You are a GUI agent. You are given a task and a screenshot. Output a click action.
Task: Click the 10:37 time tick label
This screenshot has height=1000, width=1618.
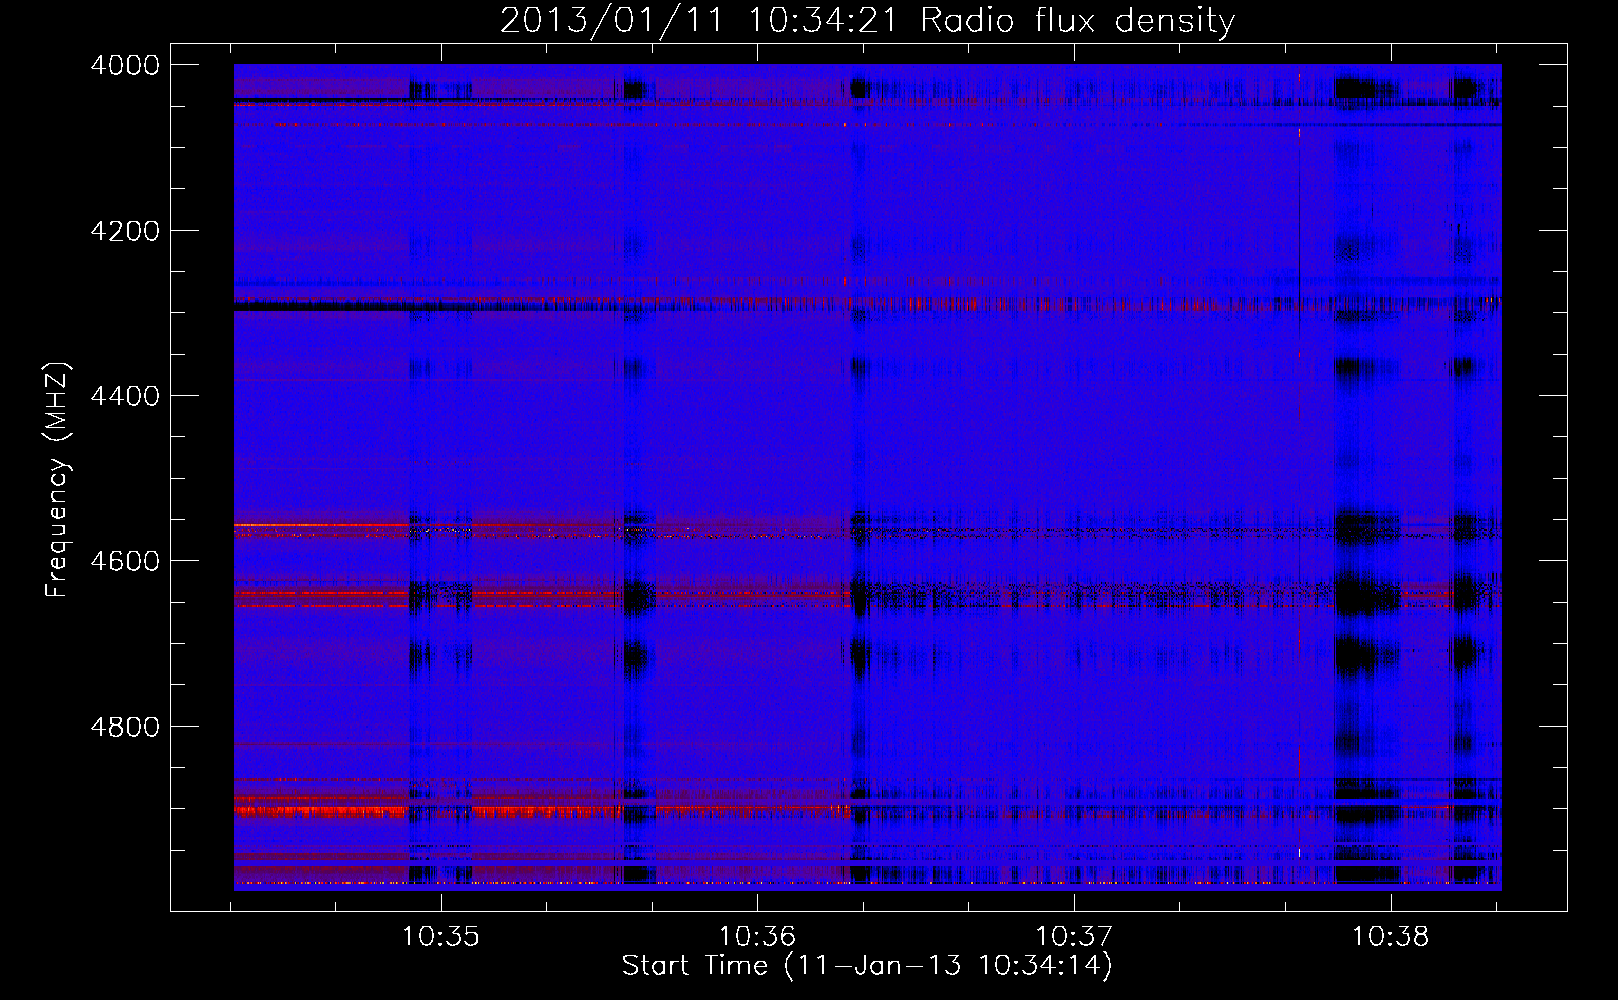(1074, 937)
